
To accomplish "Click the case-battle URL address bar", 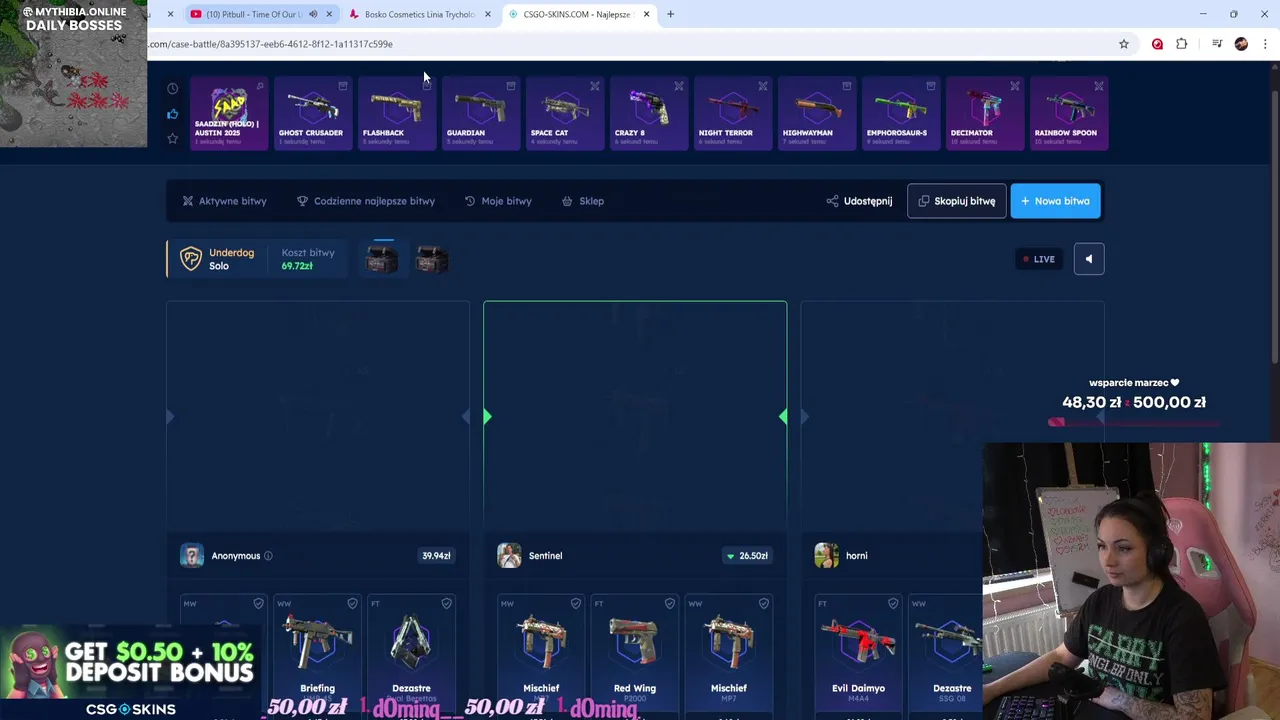I will 630,44.
